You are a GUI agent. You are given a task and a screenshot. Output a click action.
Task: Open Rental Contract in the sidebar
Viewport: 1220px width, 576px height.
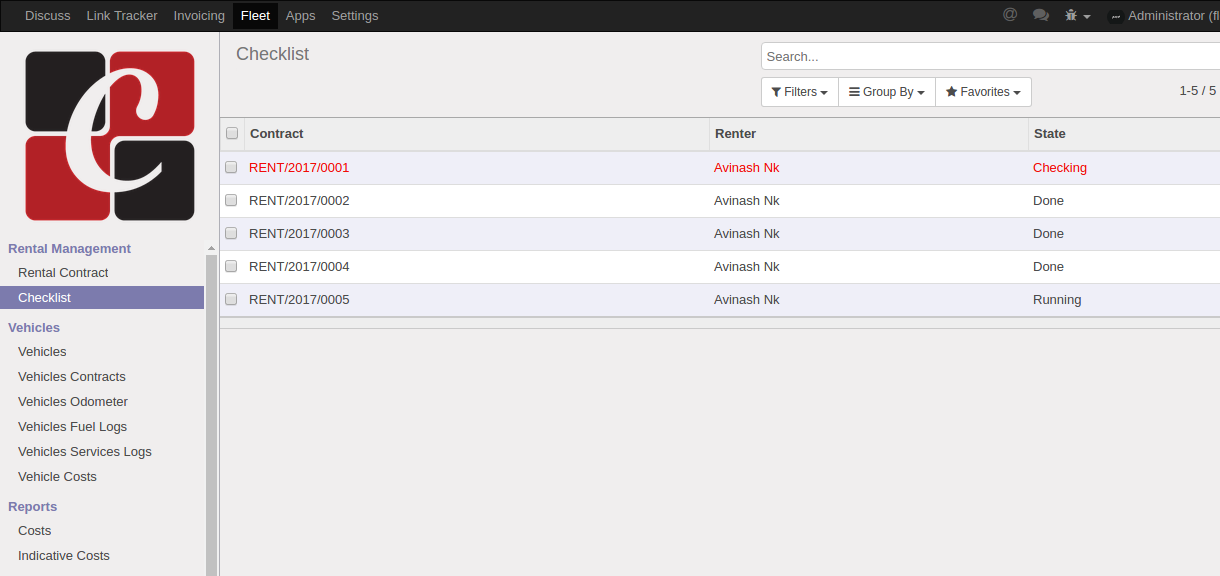pos(63,272)
